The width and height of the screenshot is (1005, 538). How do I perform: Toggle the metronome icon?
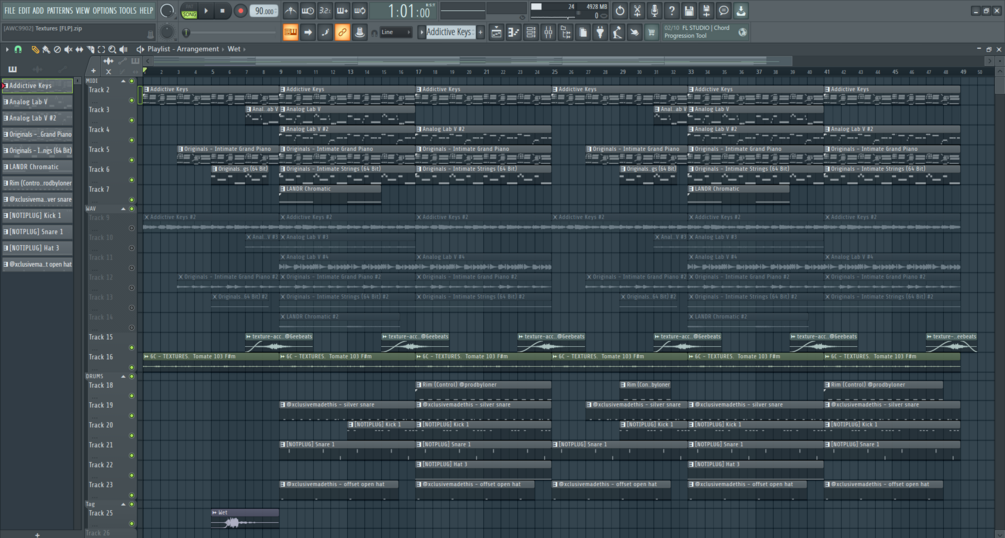click(x=290, y=11)
